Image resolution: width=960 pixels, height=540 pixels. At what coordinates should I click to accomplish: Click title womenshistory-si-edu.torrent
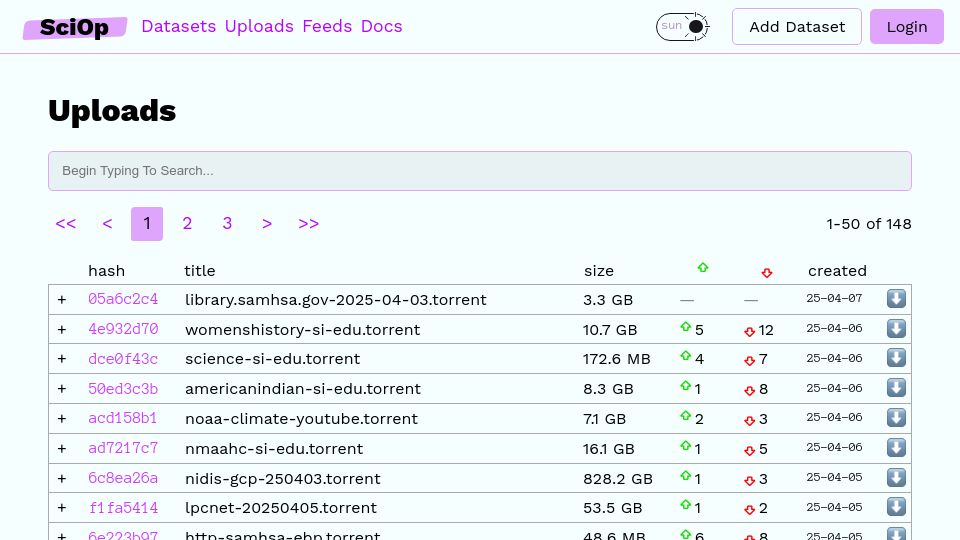302,329
